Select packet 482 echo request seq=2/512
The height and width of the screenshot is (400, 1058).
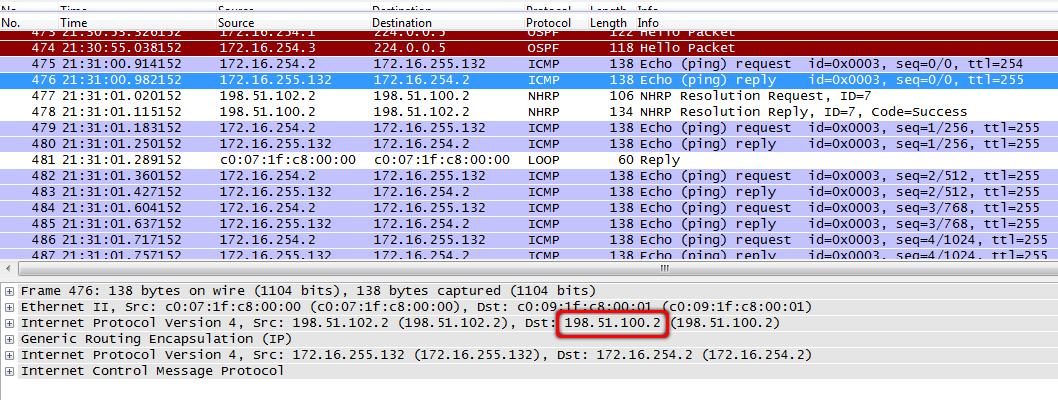(529, 175)
